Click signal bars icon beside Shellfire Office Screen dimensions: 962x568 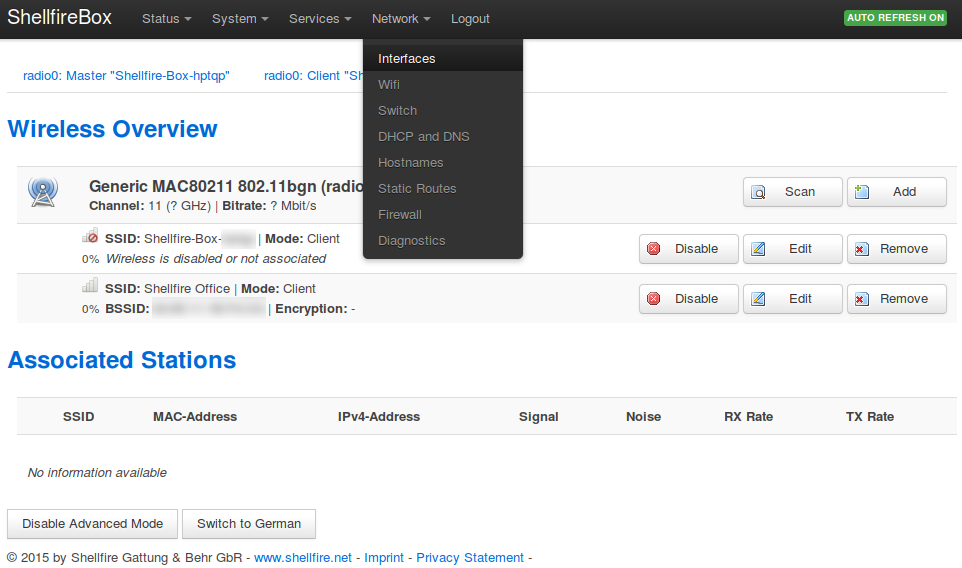(90, 286)
